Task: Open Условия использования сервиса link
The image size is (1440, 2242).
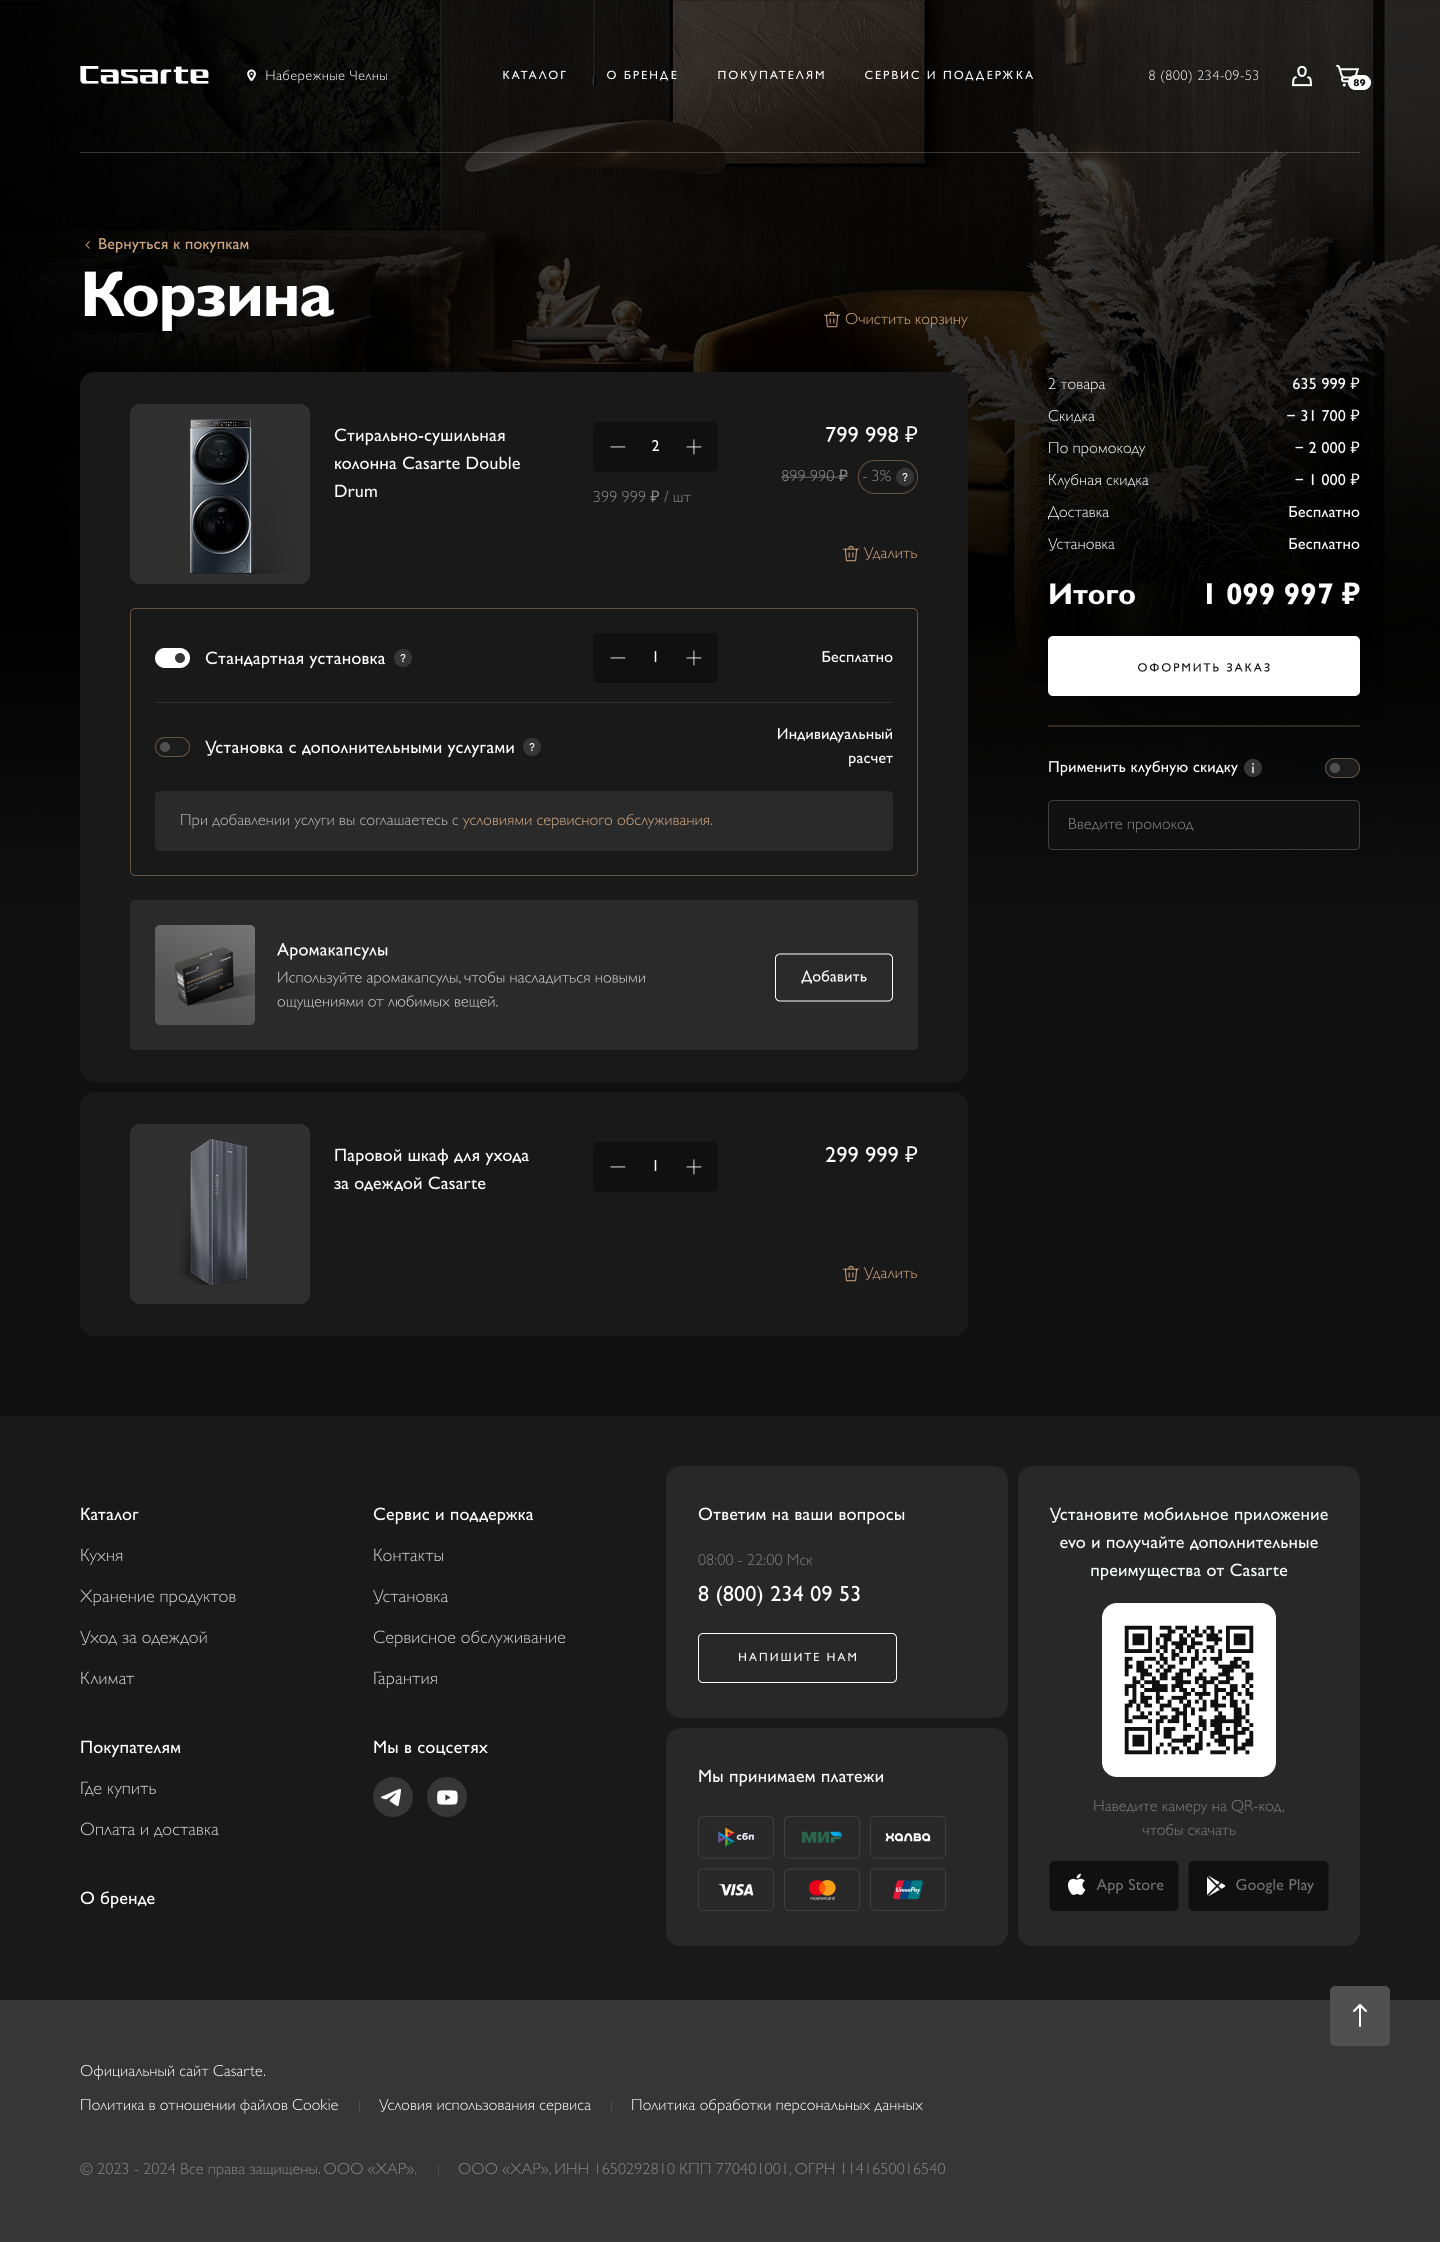Action: click(485, 2105)
